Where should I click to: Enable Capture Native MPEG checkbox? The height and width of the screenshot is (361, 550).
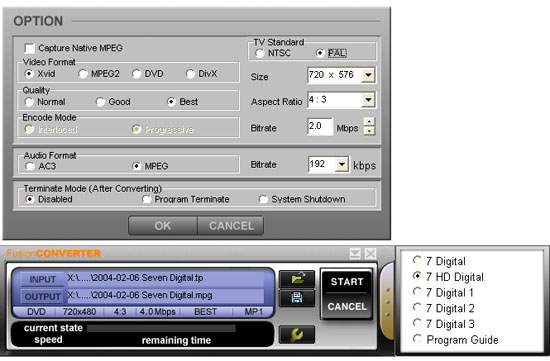click(x=29, y=48)
